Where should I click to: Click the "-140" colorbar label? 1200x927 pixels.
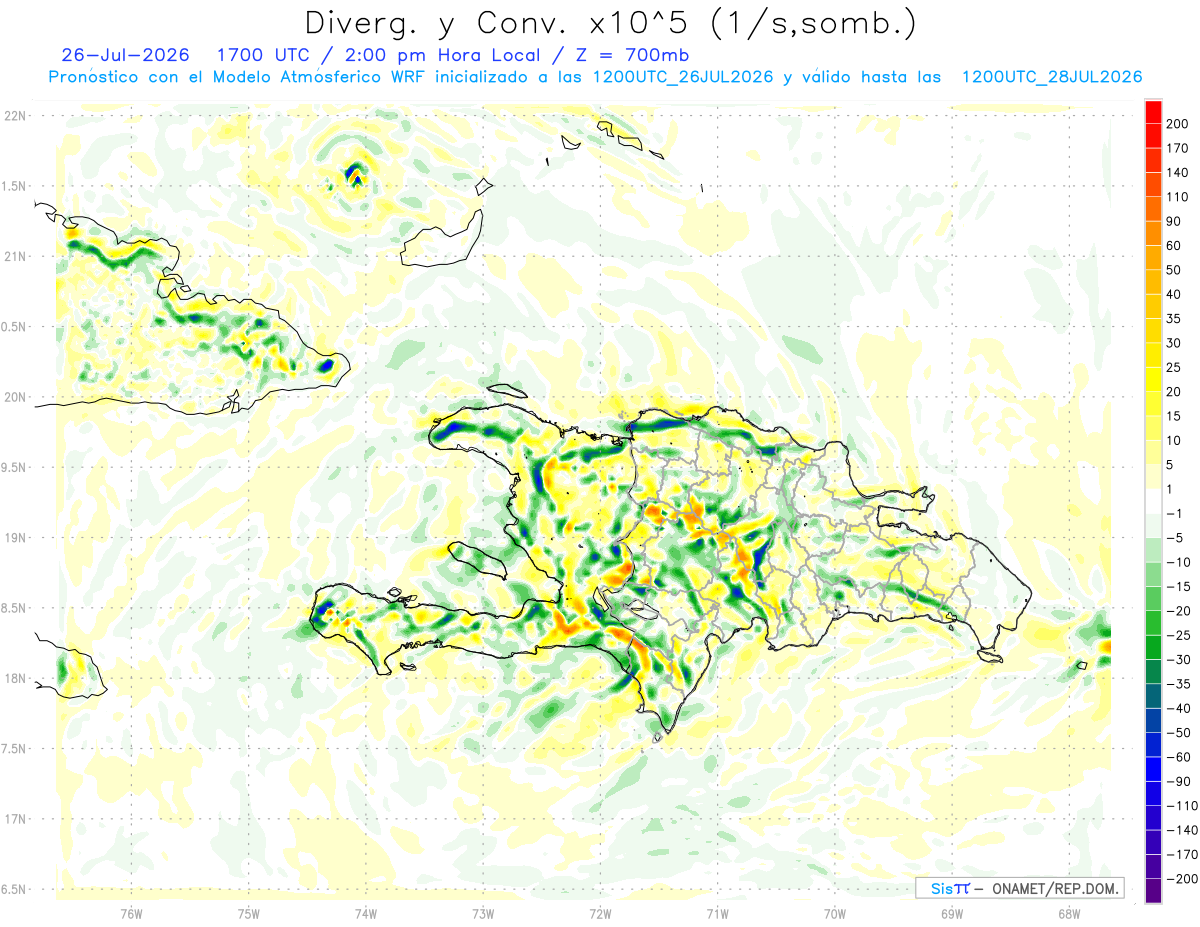(x=1180, y=830)
